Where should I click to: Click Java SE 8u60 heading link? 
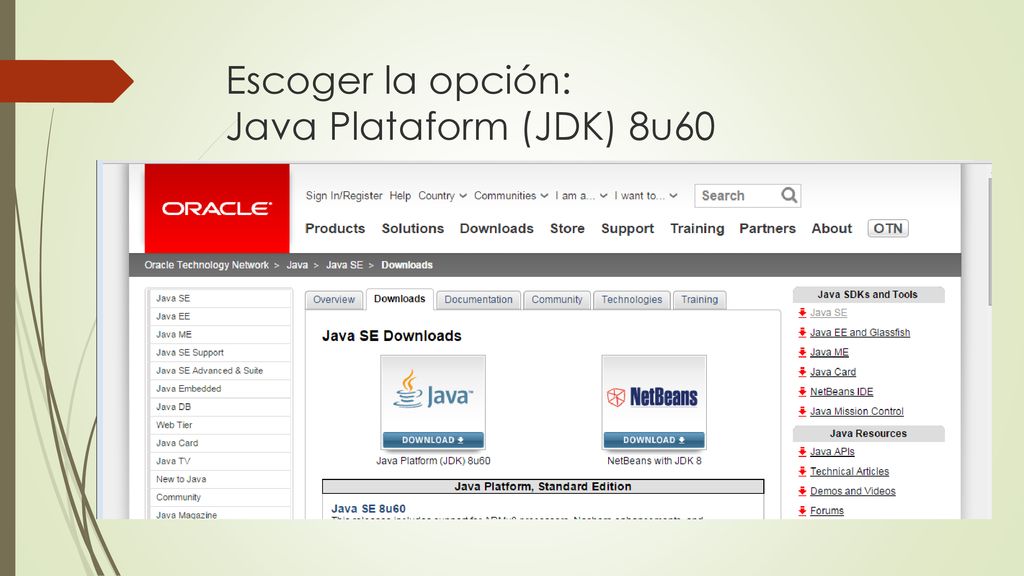click(x=368, y=508)
